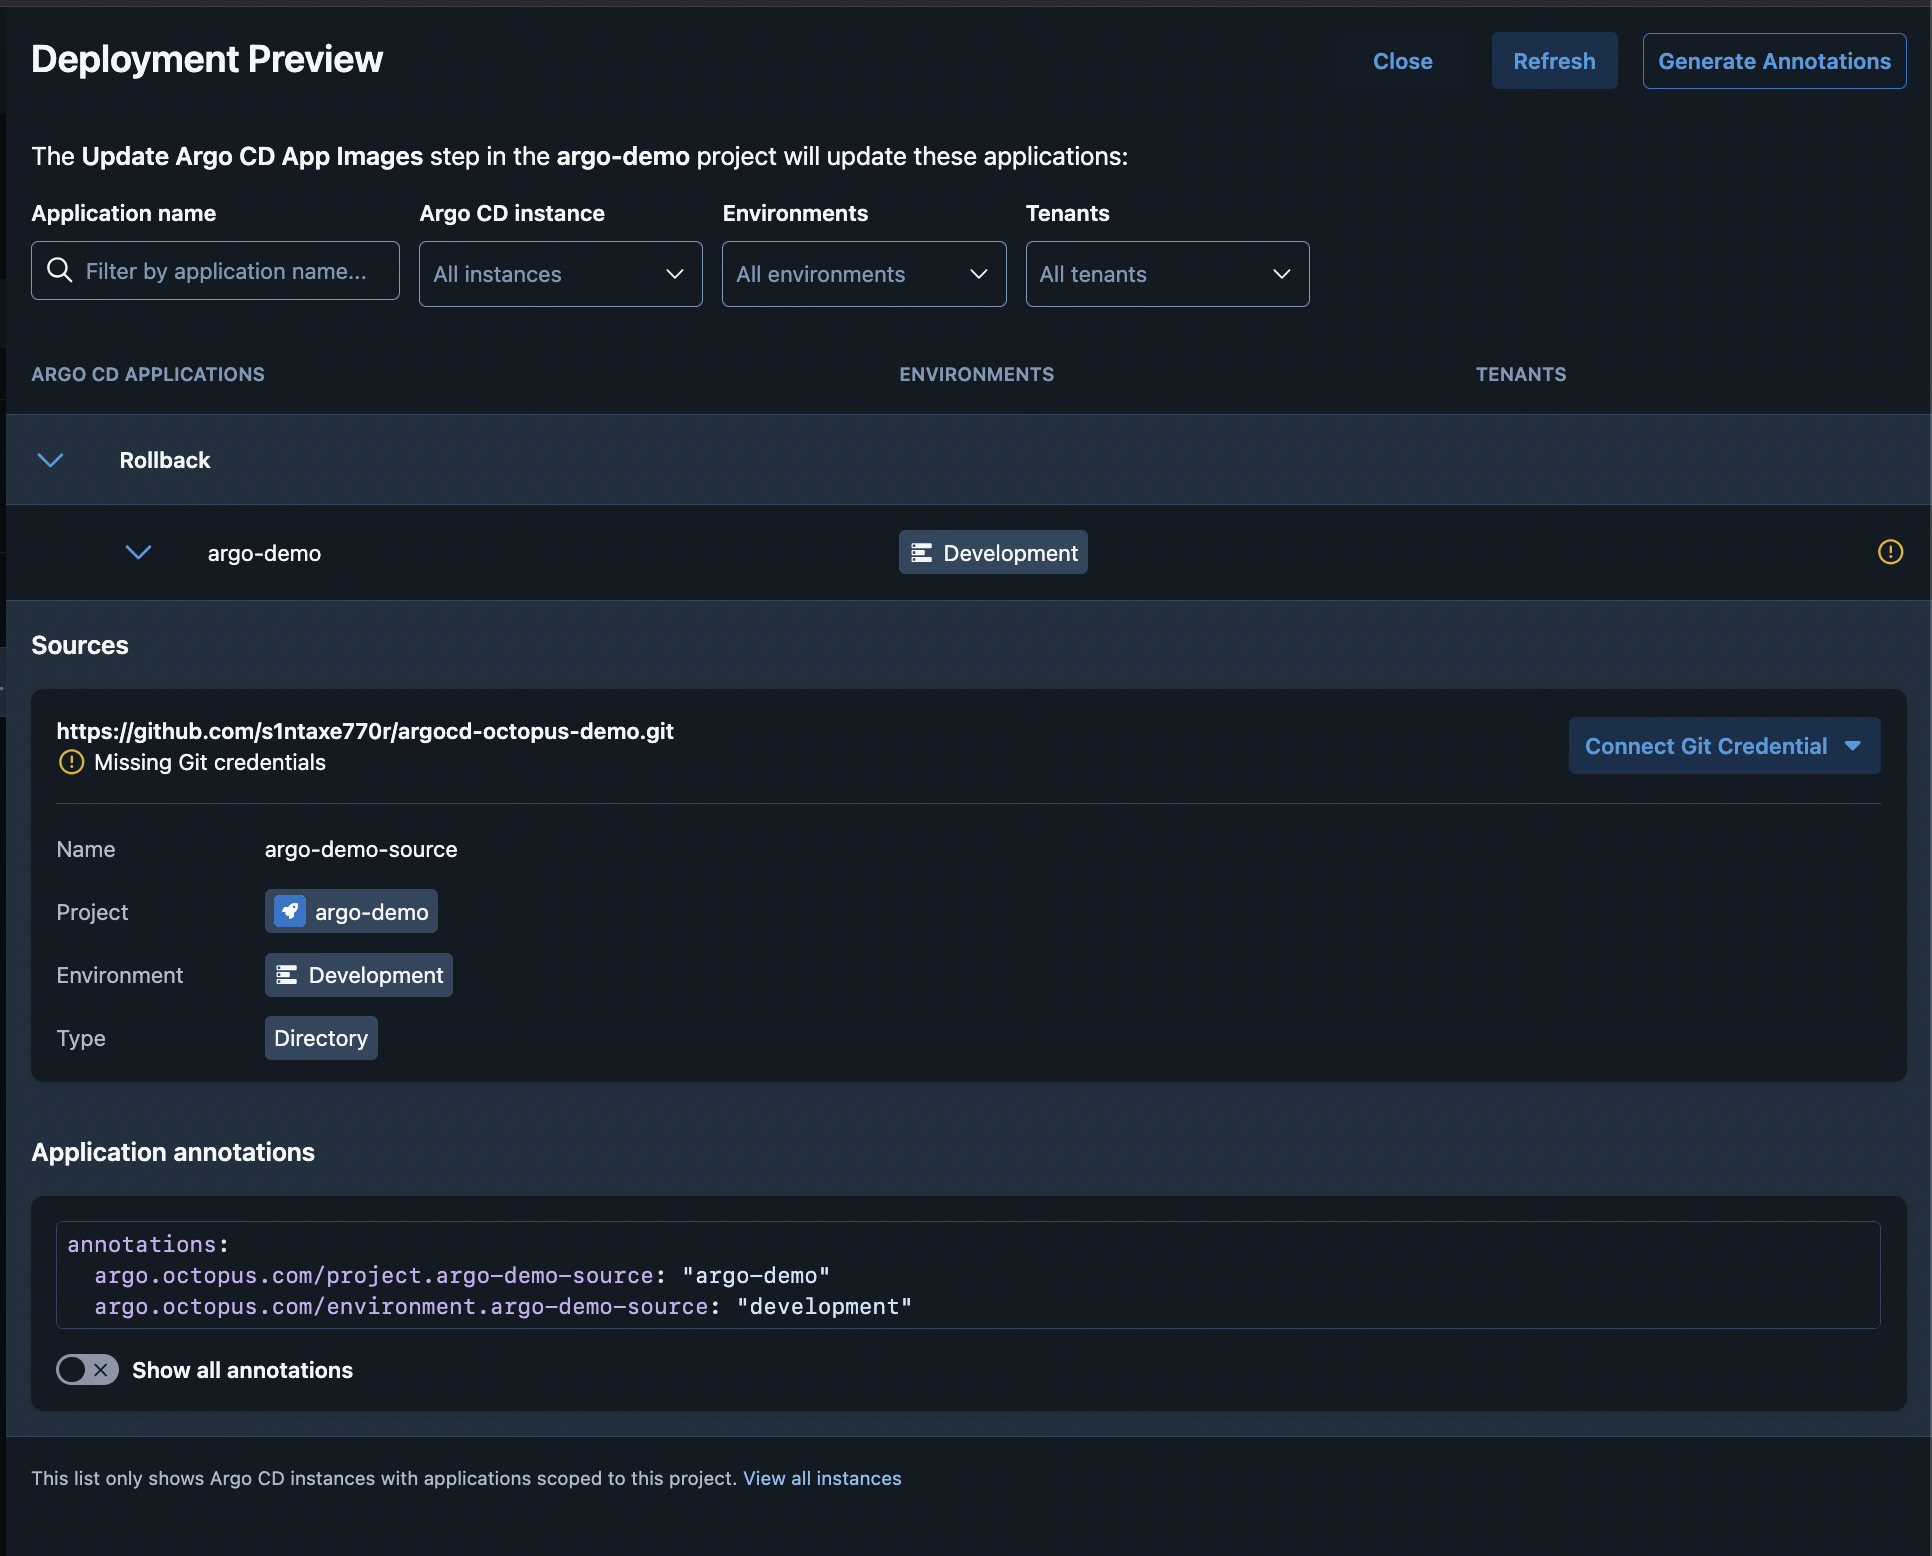
Task: Click the Development chip under Environment
Action: coord(358,975)
